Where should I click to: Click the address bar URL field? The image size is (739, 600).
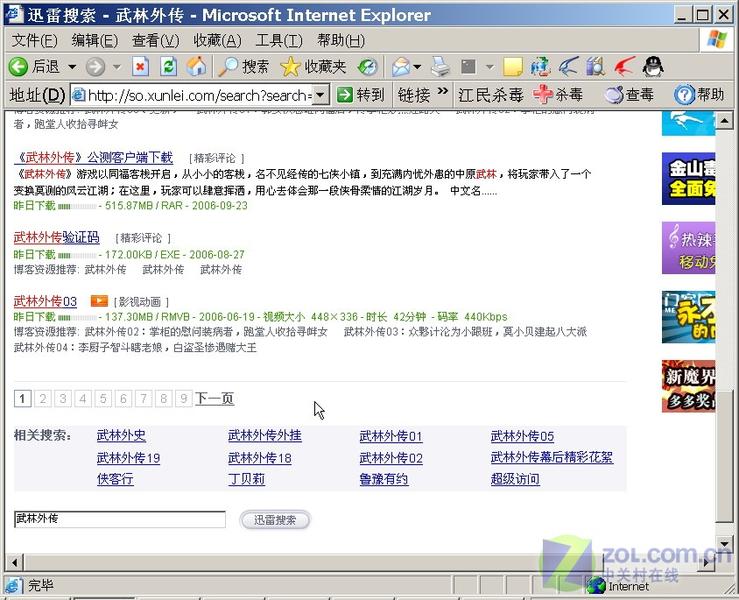click(199, 95)
